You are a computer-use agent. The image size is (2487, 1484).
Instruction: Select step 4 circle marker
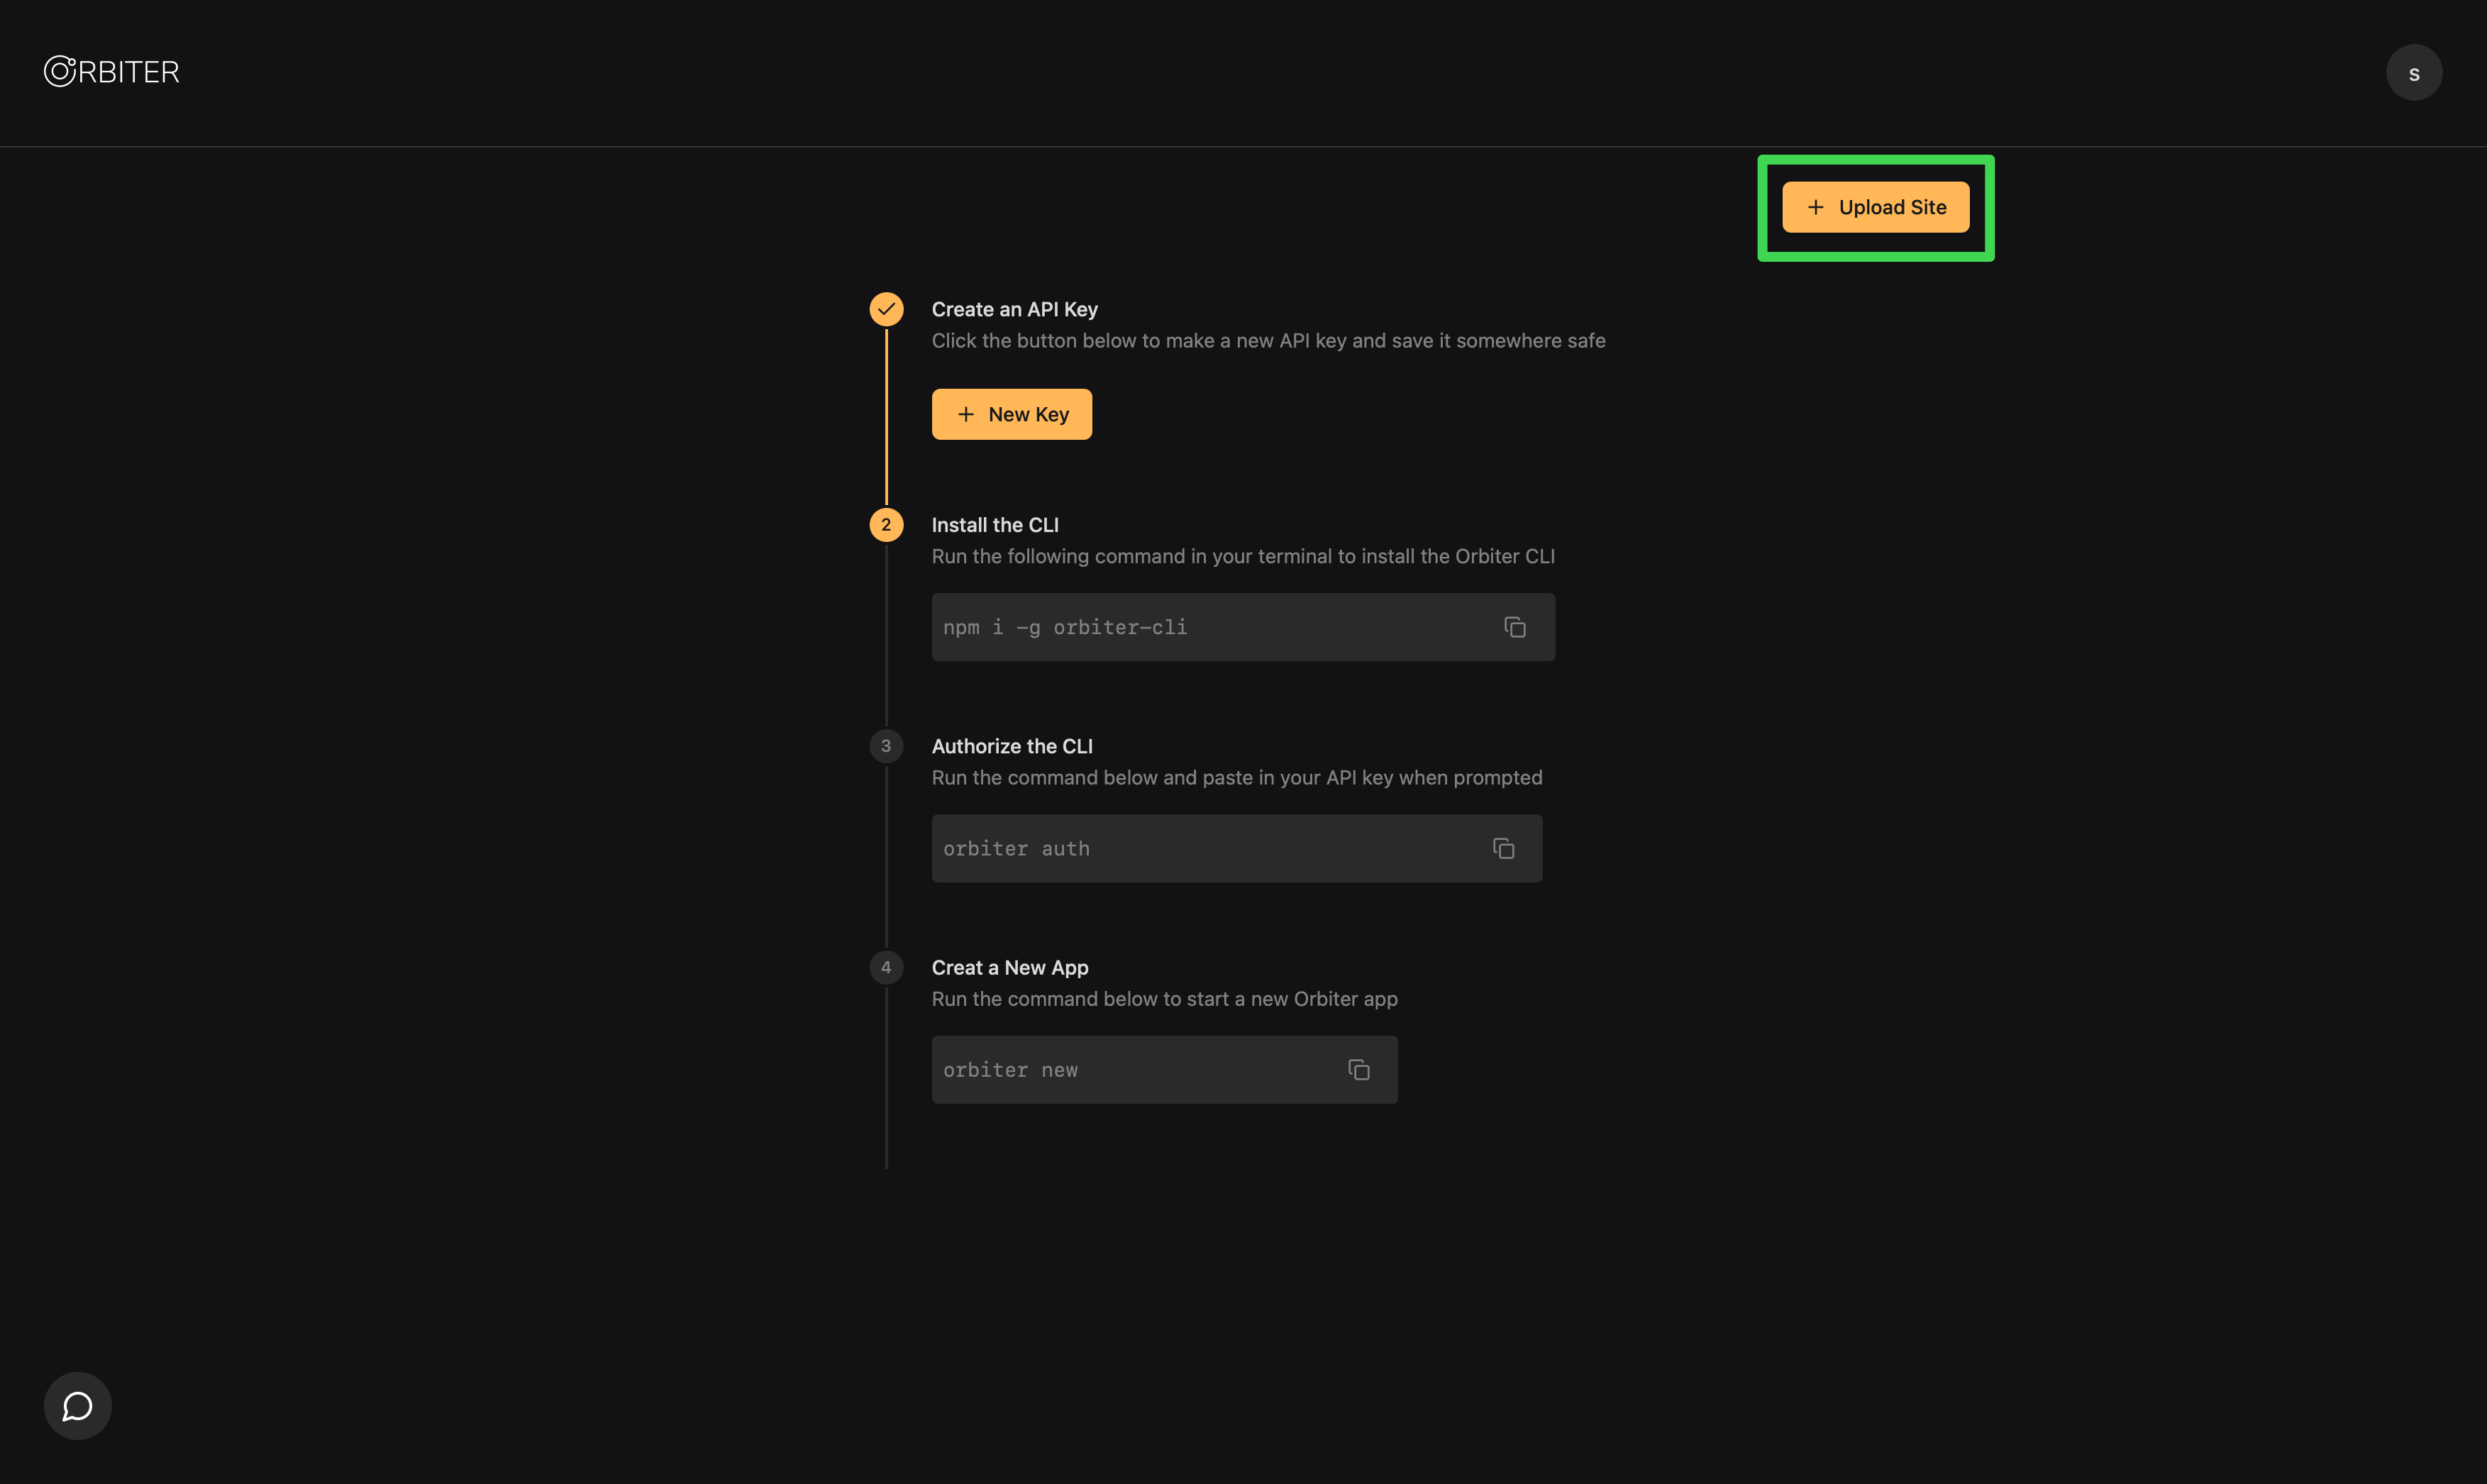(886, 967)
